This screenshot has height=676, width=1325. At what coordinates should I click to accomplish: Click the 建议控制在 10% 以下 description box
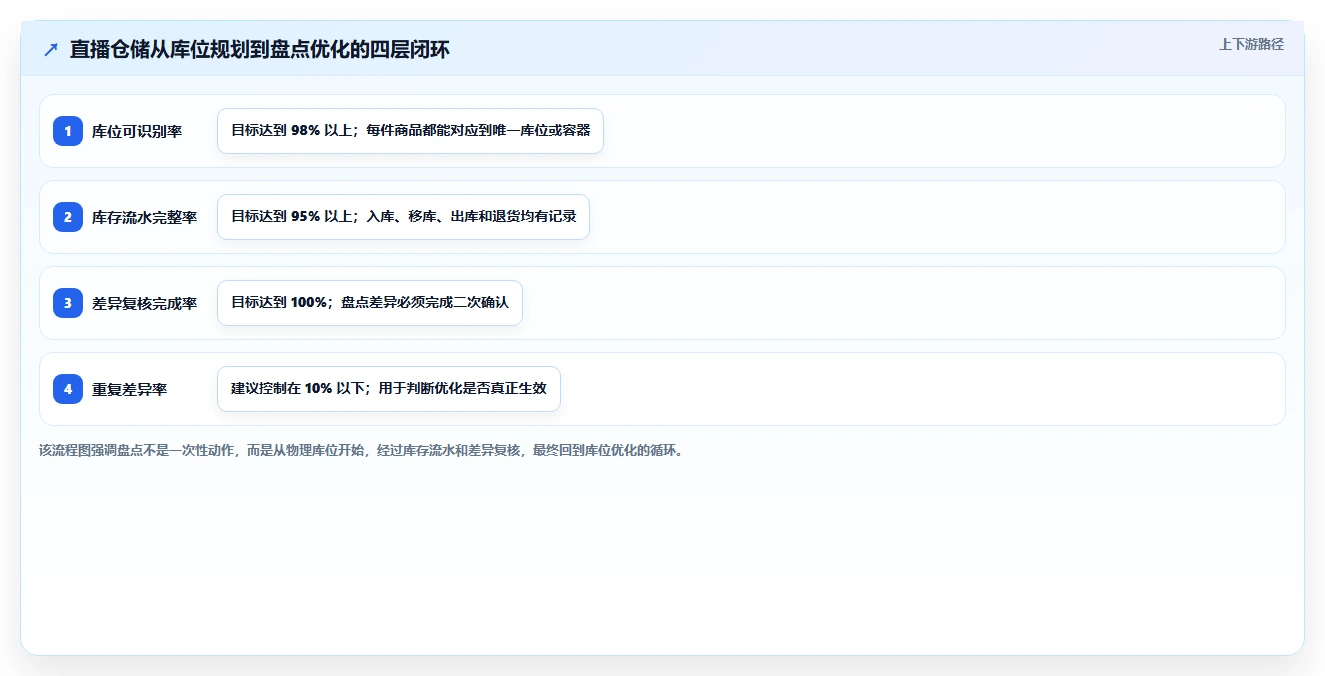point(389,389)
